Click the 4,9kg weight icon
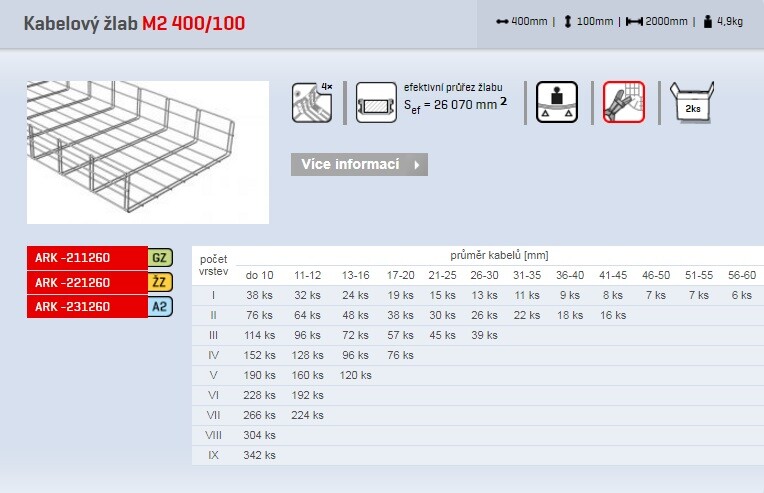 [x=706, y=21]
